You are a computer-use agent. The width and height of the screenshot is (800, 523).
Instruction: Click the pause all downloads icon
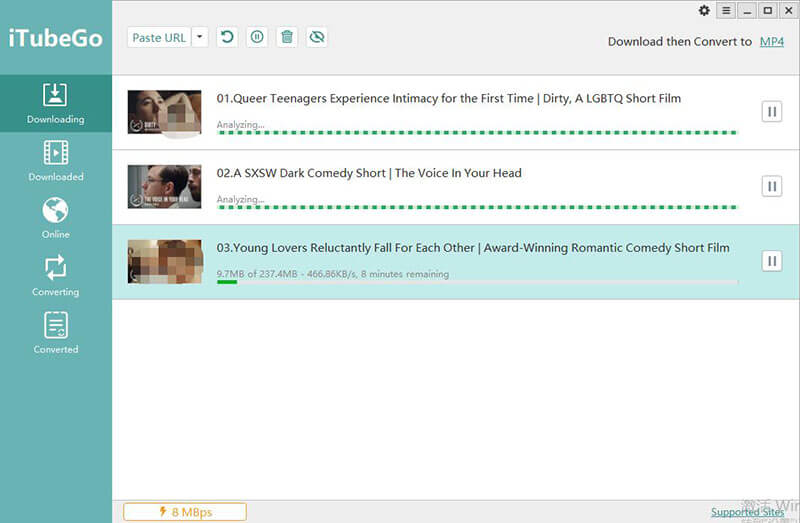(x=257, y=37)
